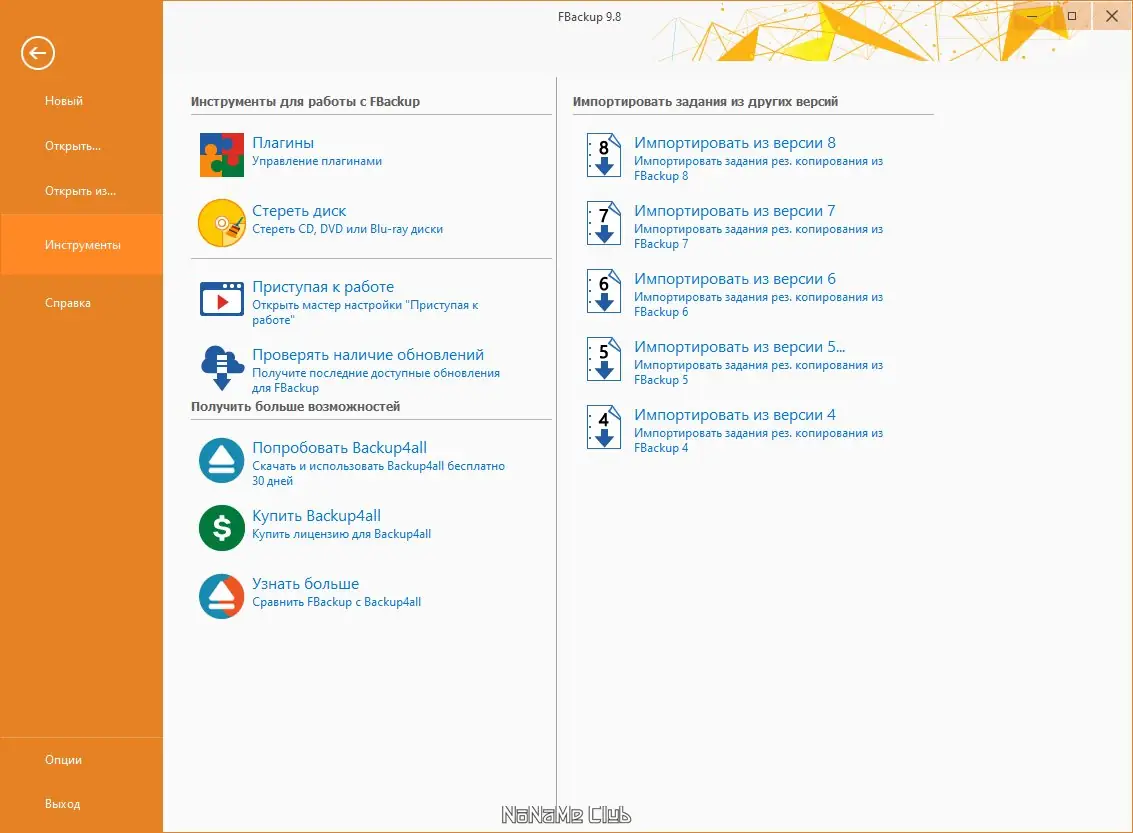Screen dimensions: 1133x833
Task: Click Купить Backup4all link
Action: (x=316, y=515)
